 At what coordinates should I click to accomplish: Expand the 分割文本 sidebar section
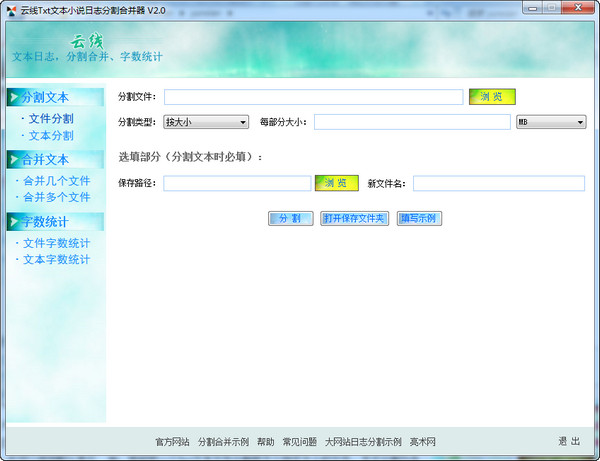[45, 98]
